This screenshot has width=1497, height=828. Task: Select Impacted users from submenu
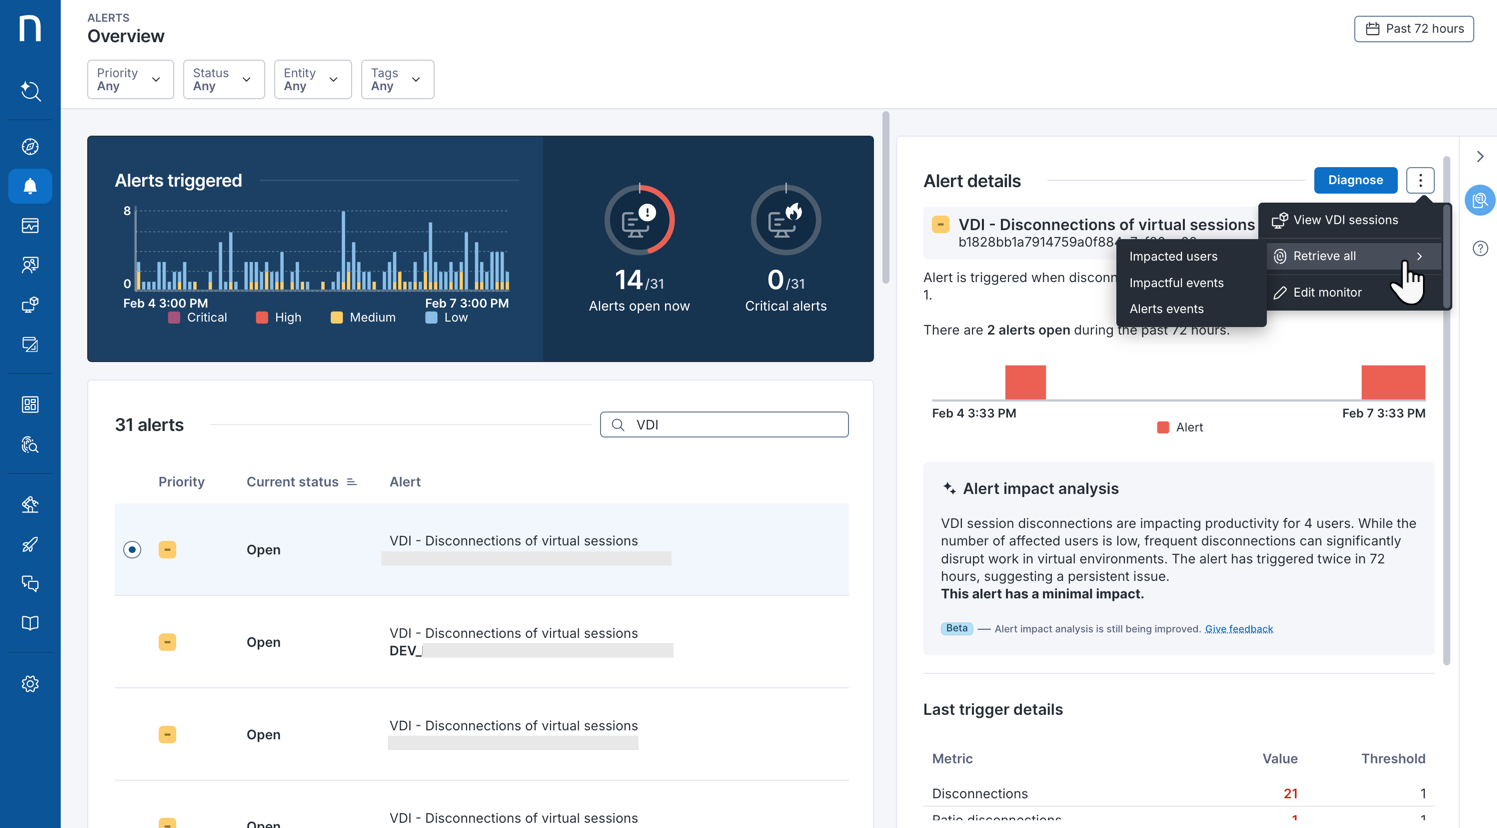point(1173,257)
